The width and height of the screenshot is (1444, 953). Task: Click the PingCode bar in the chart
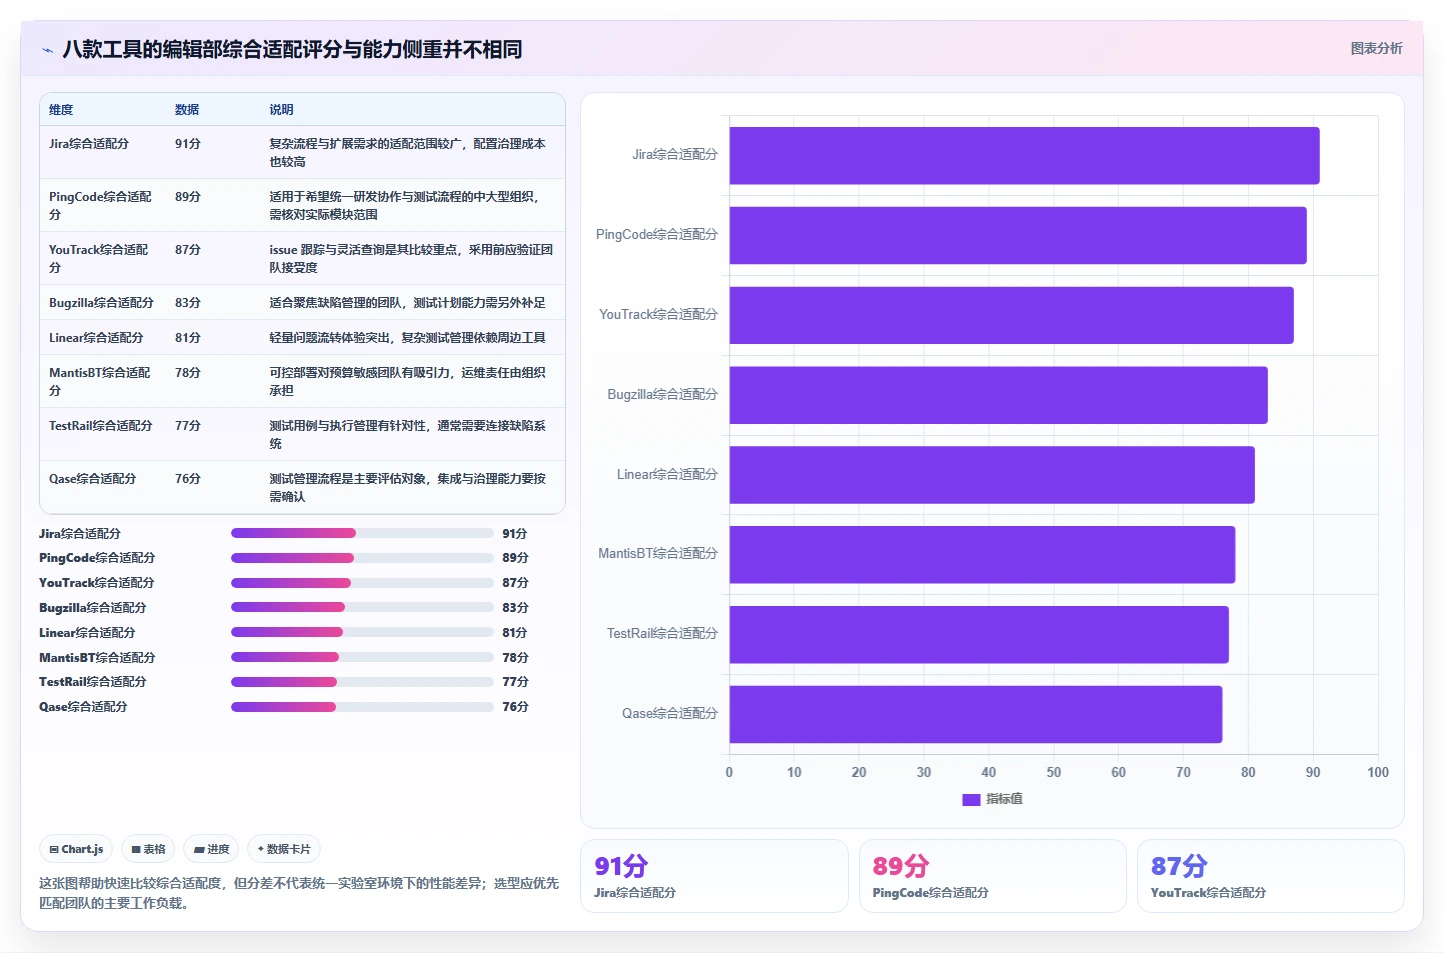tap(1018, 235)
